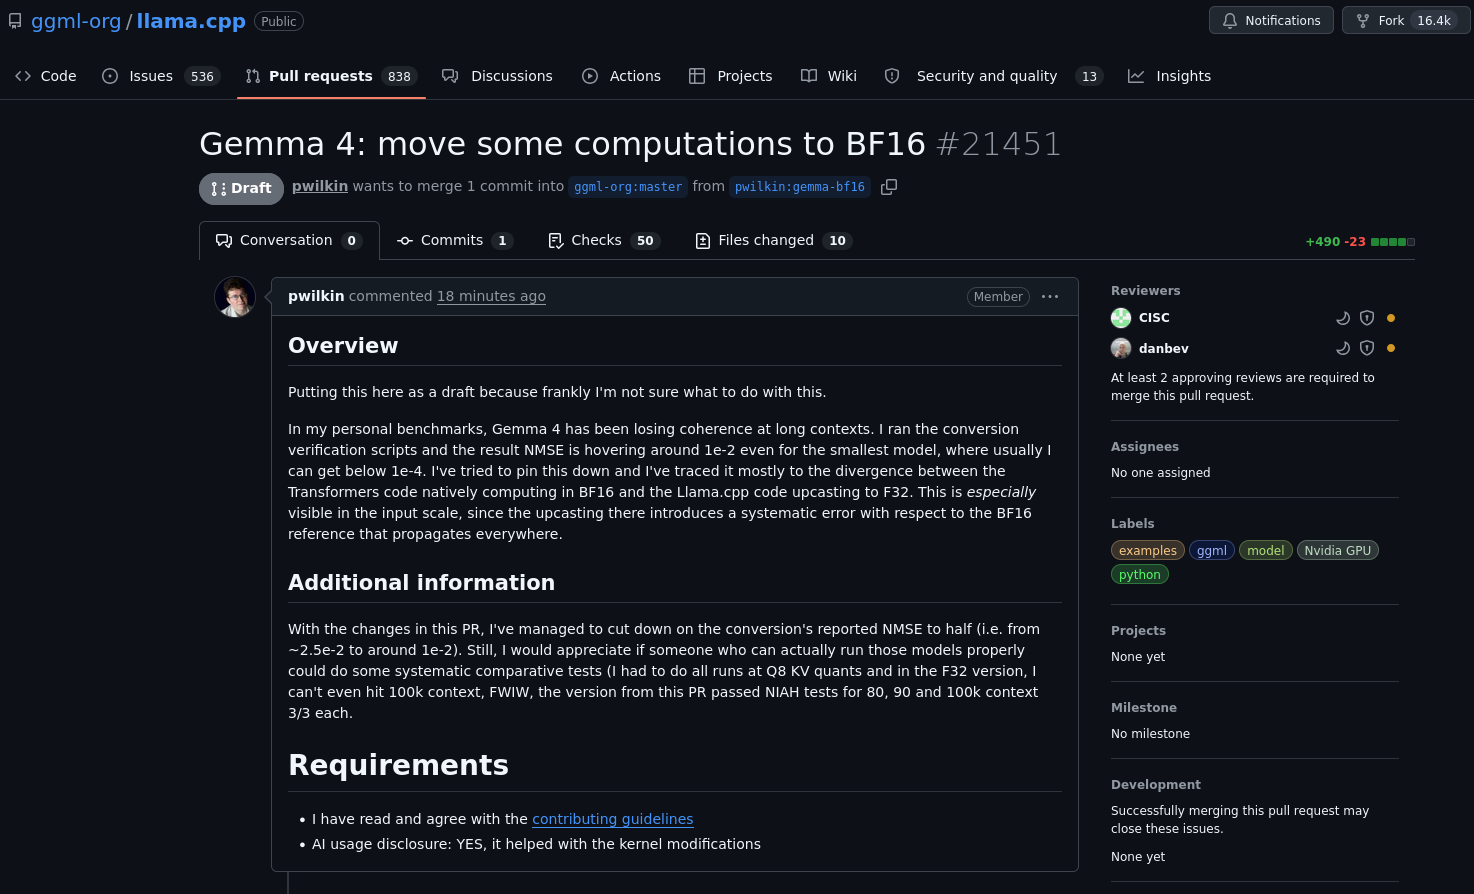
Task: Click the Member badge on the comment
Action: [998, 297]
